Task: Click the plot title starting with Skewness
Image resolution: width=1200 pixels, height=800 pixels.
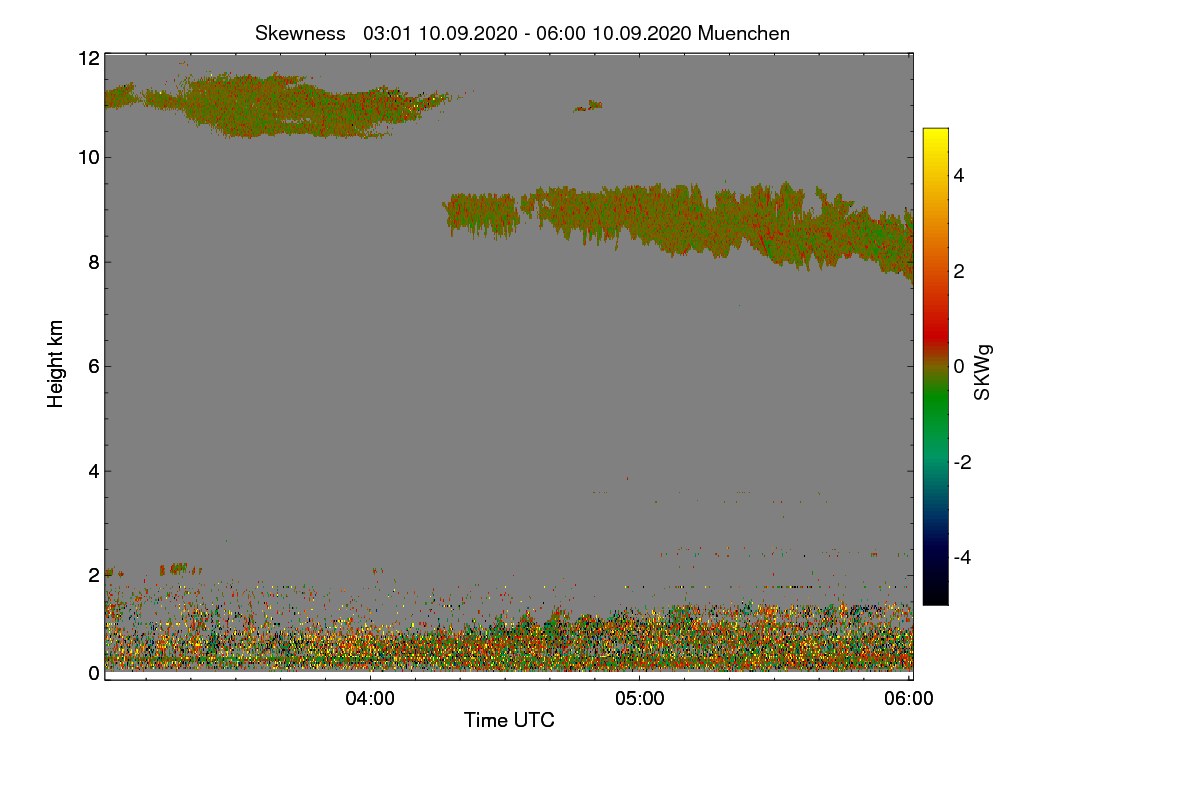Action: 522,33
